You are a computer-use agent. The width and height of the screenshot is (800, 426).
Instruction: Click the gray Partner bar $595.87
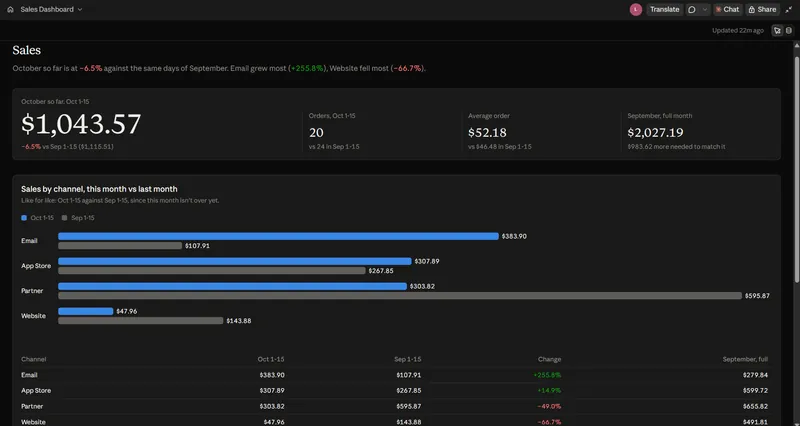coord(400,295)
